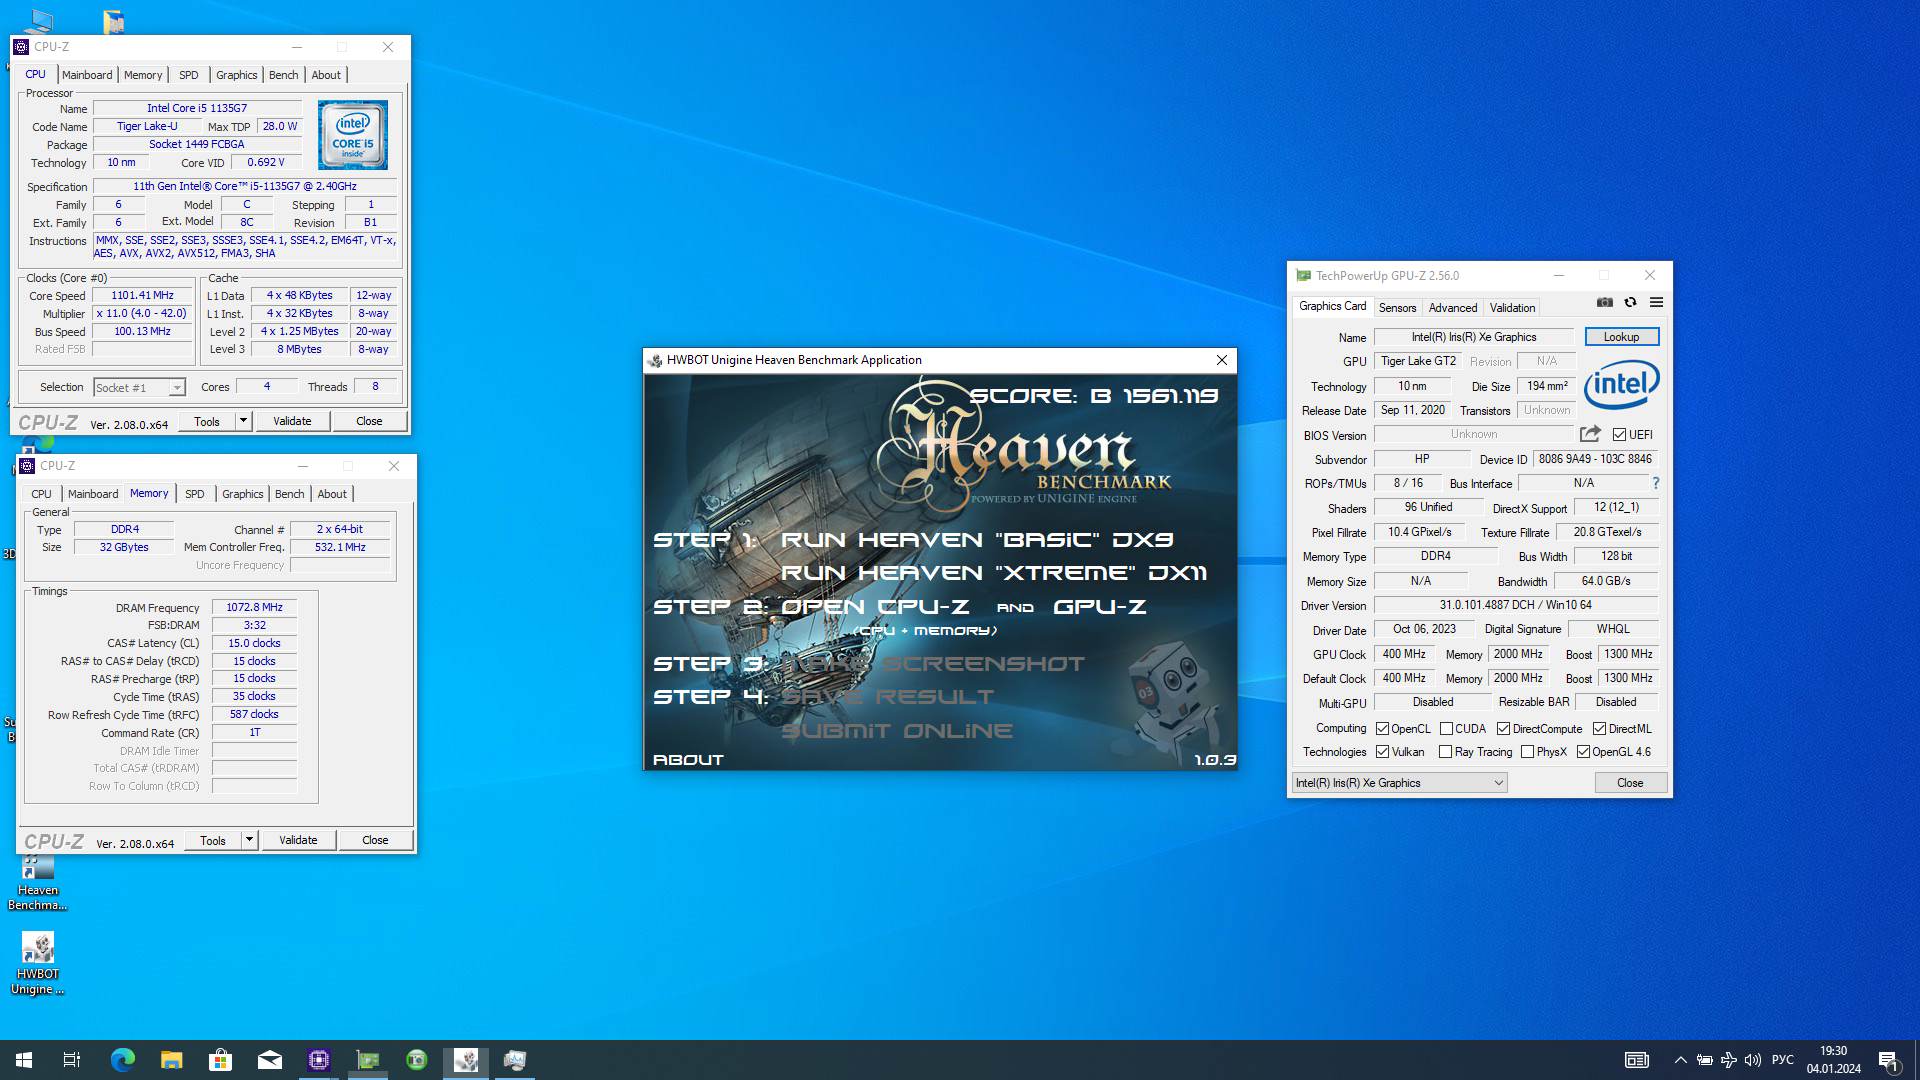Toggle the Ray Tracing checkbox
The image size is (1920, 1080).
point(1445,752)
